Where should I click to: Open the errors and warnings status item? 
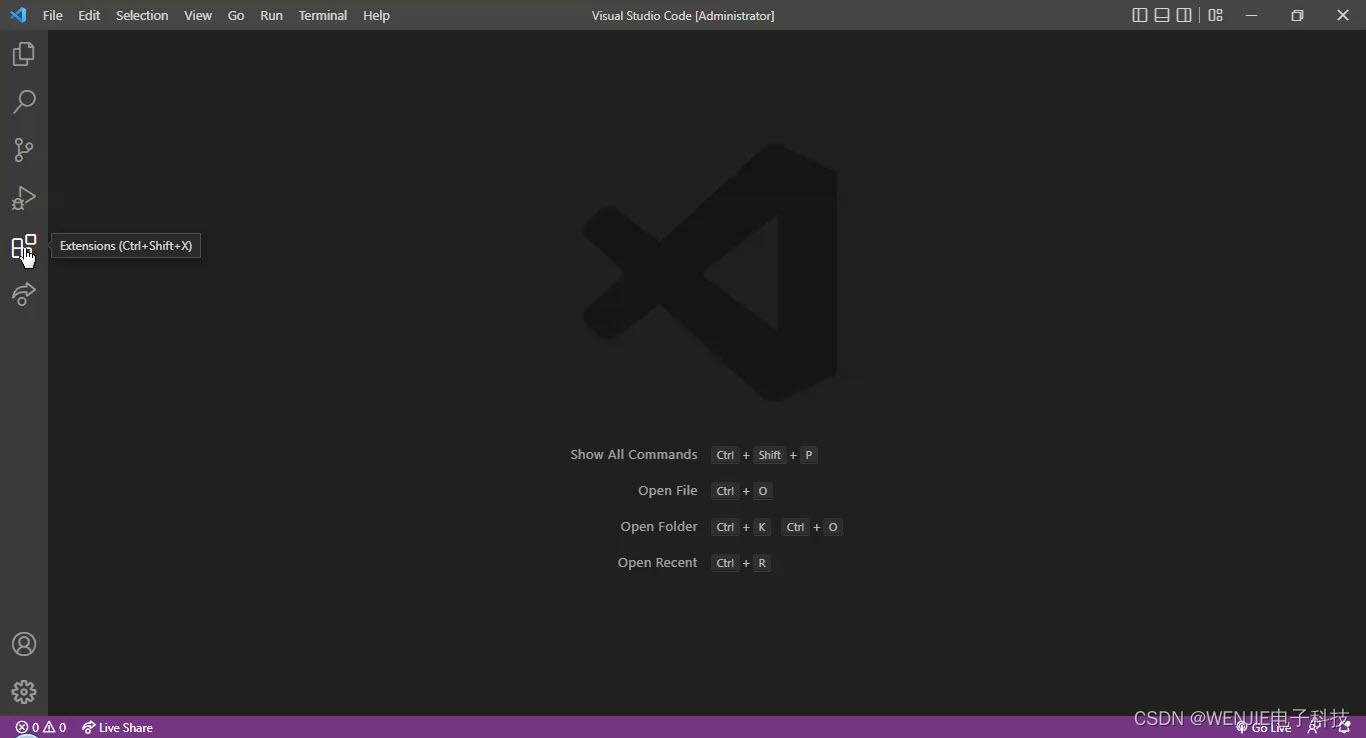(41, 728)
